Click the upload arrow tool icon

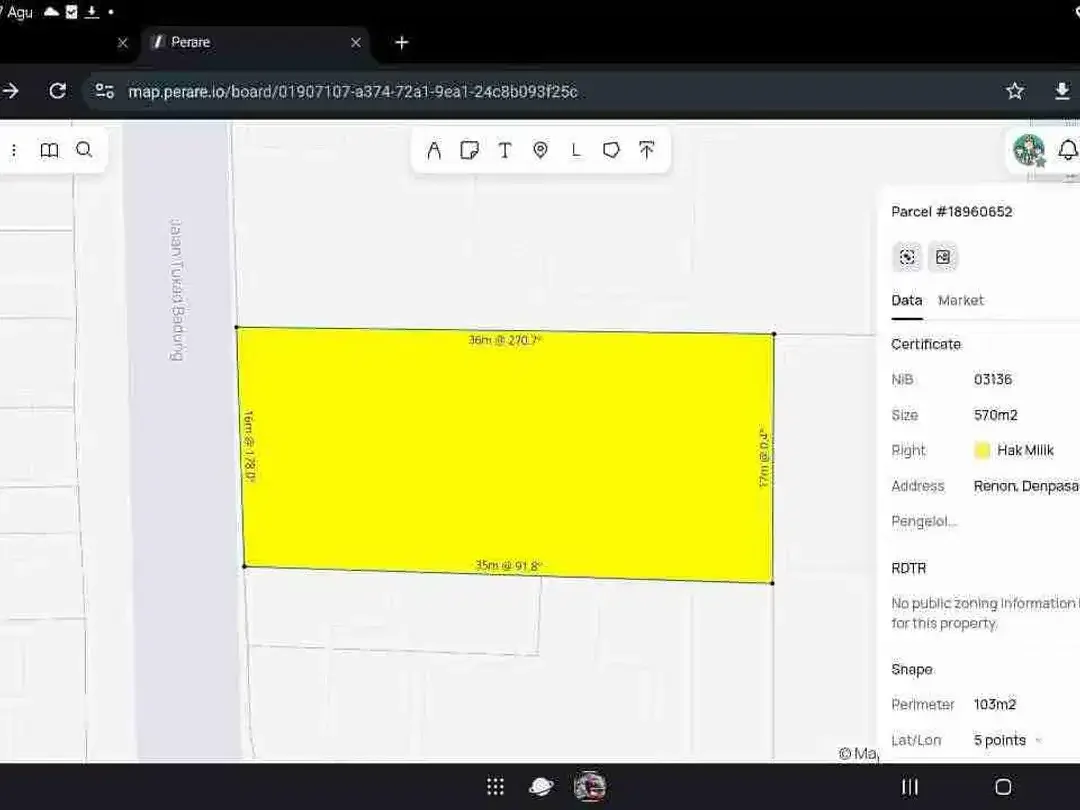pyautogui.click(x=647, y=150)
